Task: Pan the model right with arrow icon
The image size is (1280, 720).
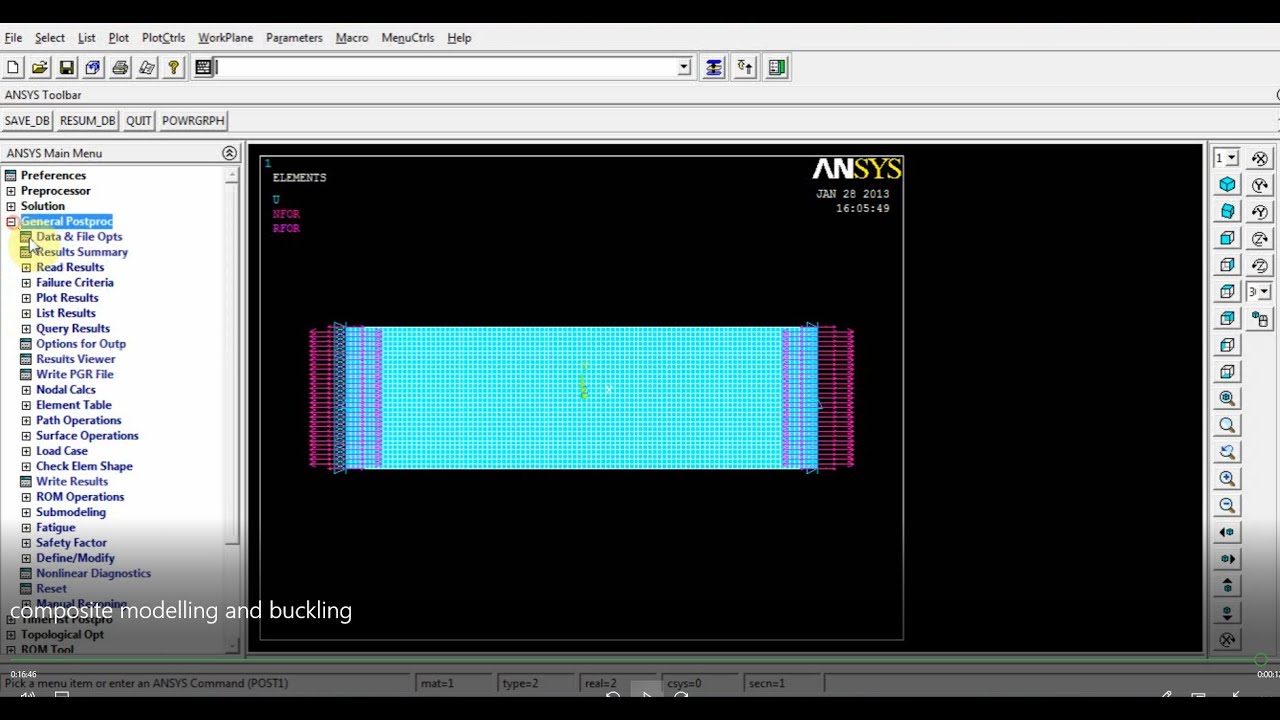Action: [x=1227, y=559]
